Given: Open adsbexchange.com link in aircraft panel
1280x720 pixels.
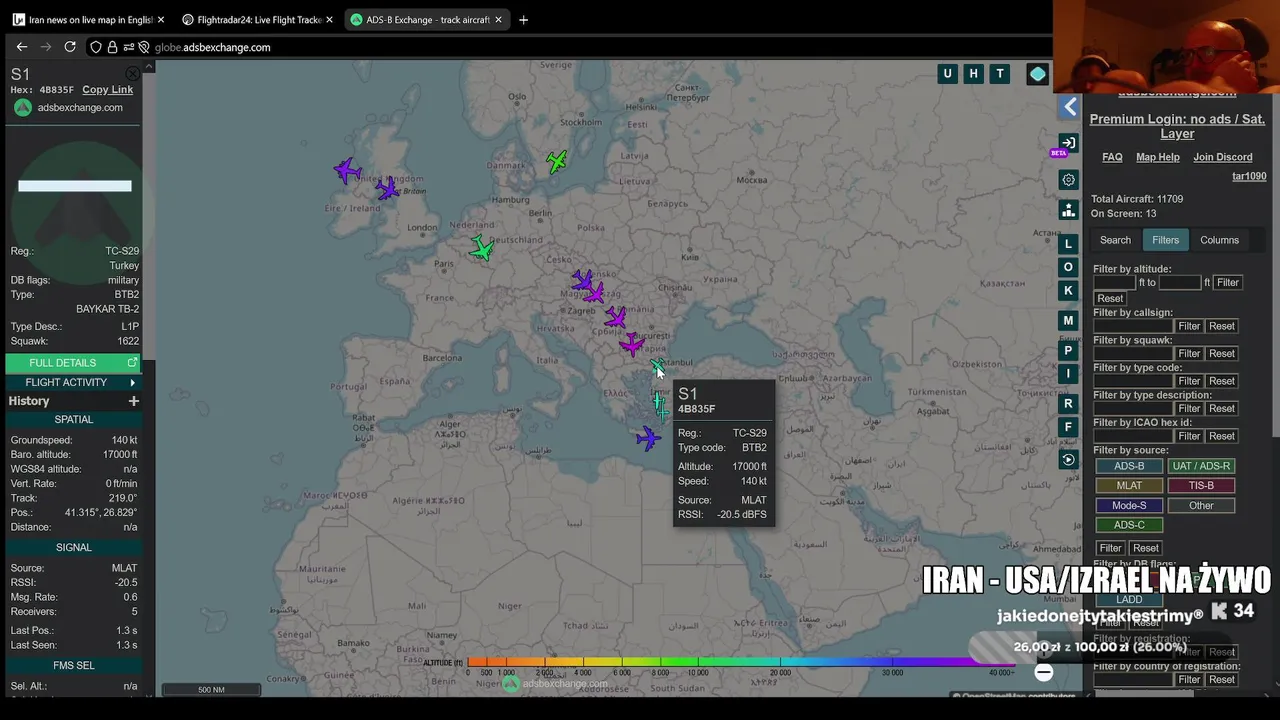Looking at the screenshot, I should pos(80,108).
